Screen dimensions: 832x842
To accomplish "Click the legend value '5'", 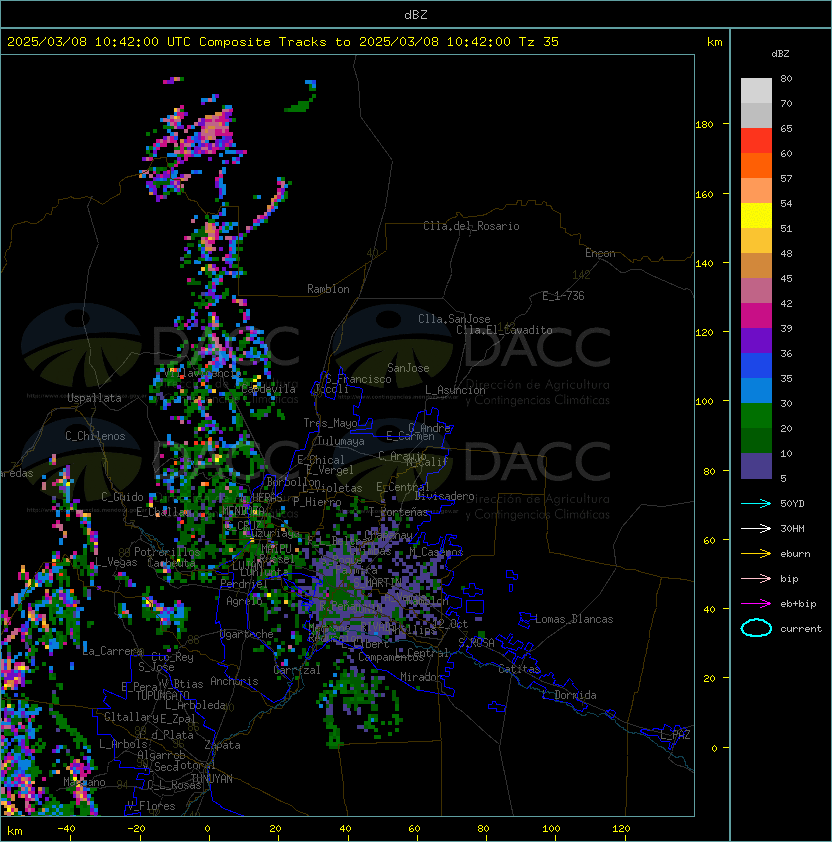I will pyautogui.click(x=783, y=478).
